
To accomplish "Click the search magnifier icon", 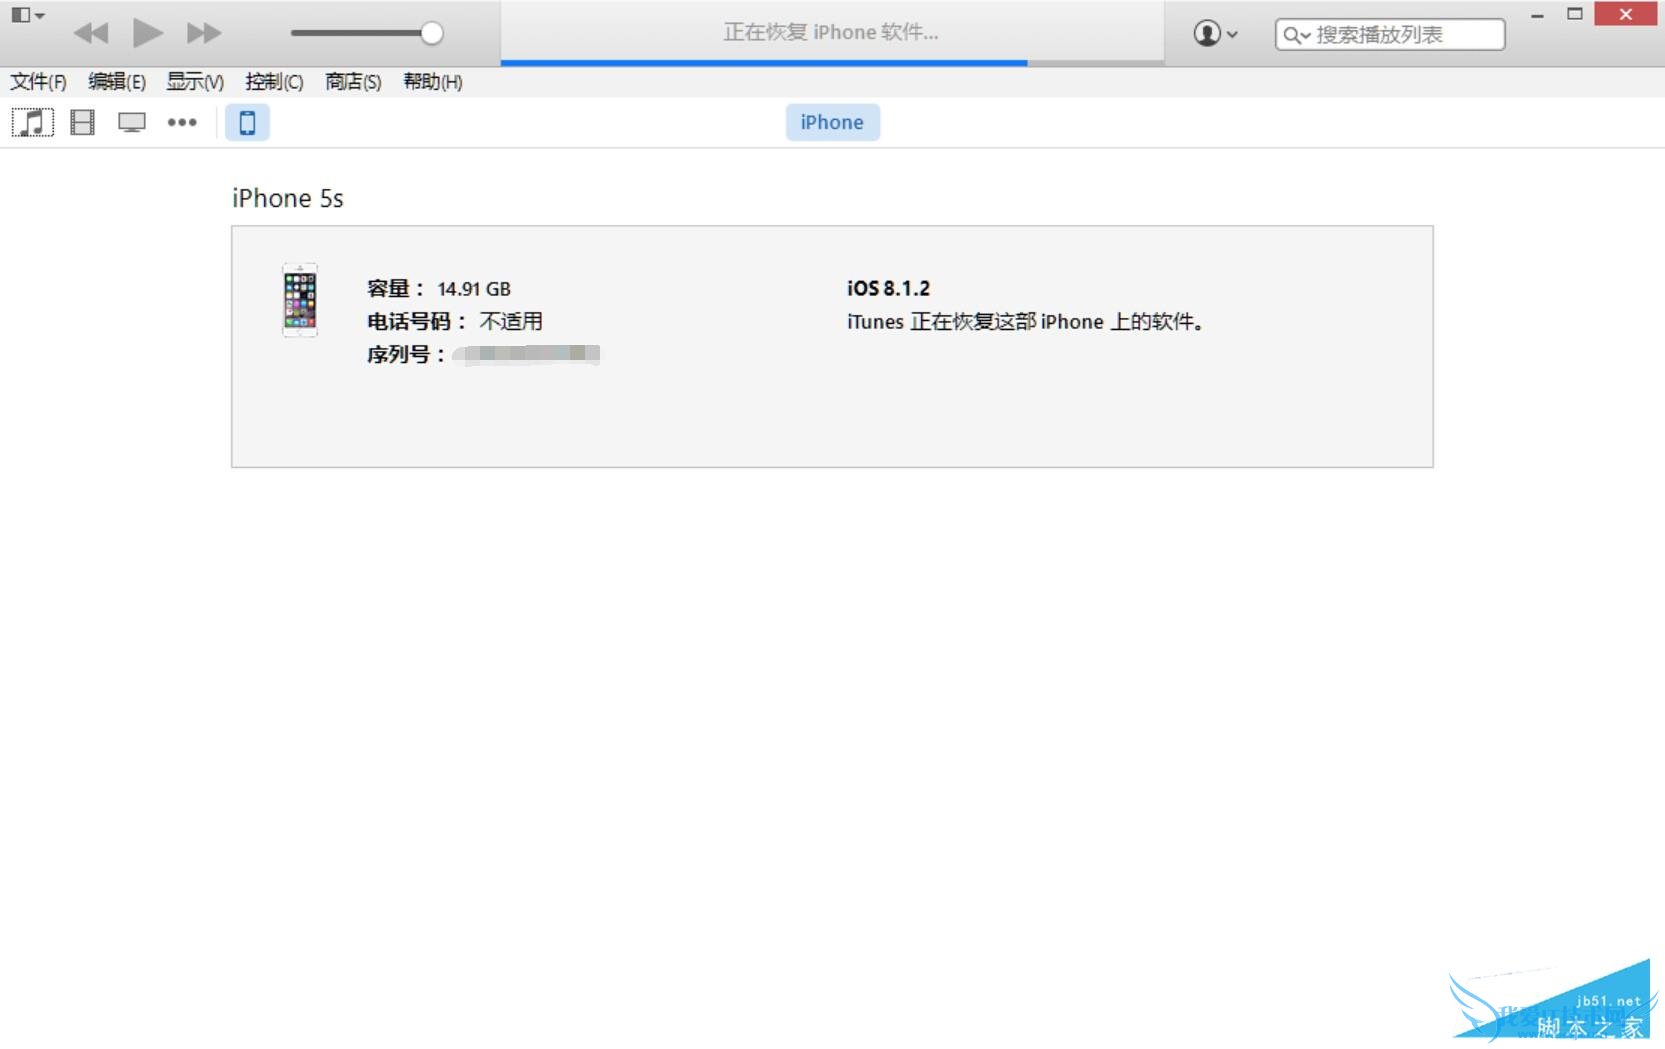I will (x=1295, y=33).
